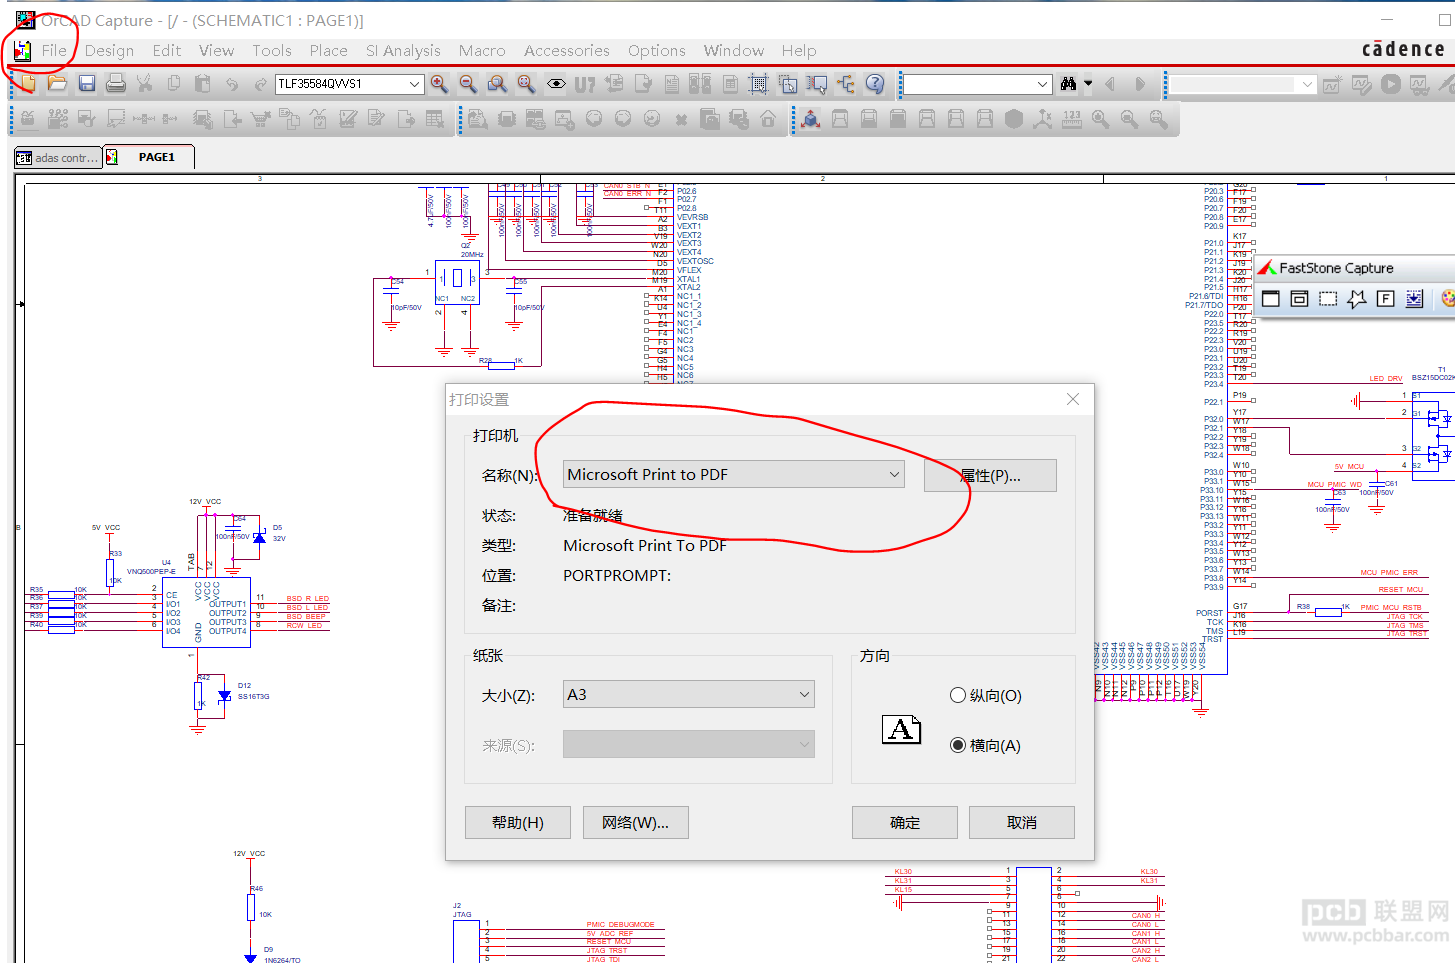Click the previous search result arrow

click(1110, 84)
